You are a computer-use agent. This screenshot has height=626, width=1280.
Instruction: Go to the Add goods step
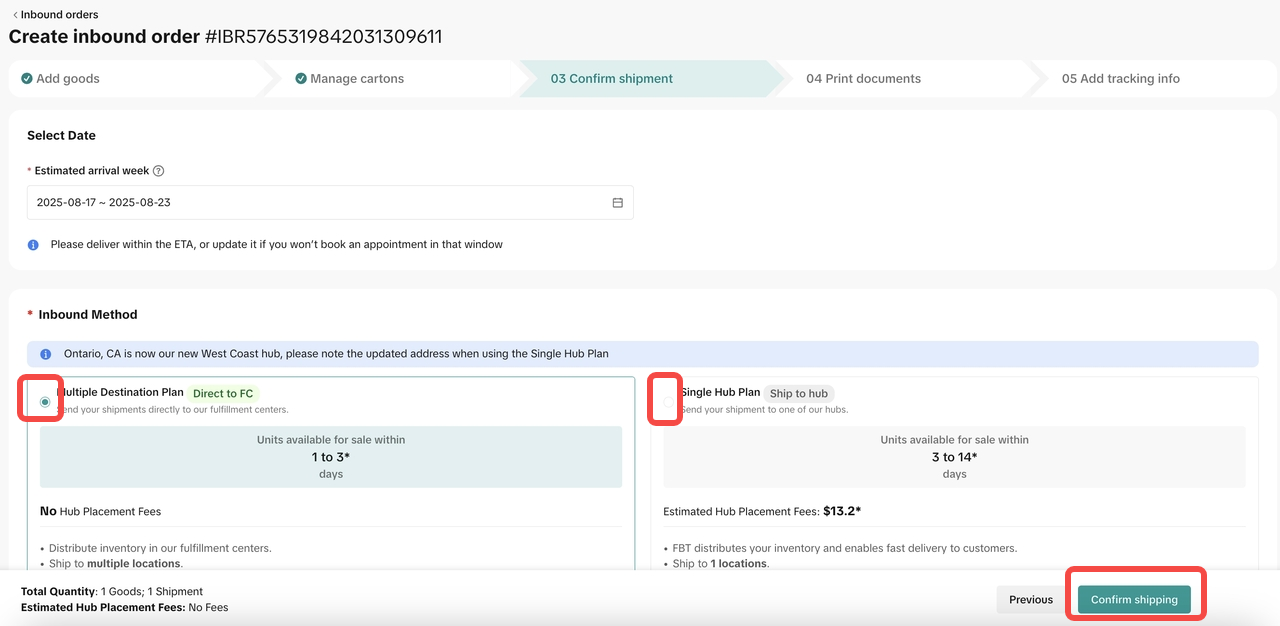tap(68, 79)
